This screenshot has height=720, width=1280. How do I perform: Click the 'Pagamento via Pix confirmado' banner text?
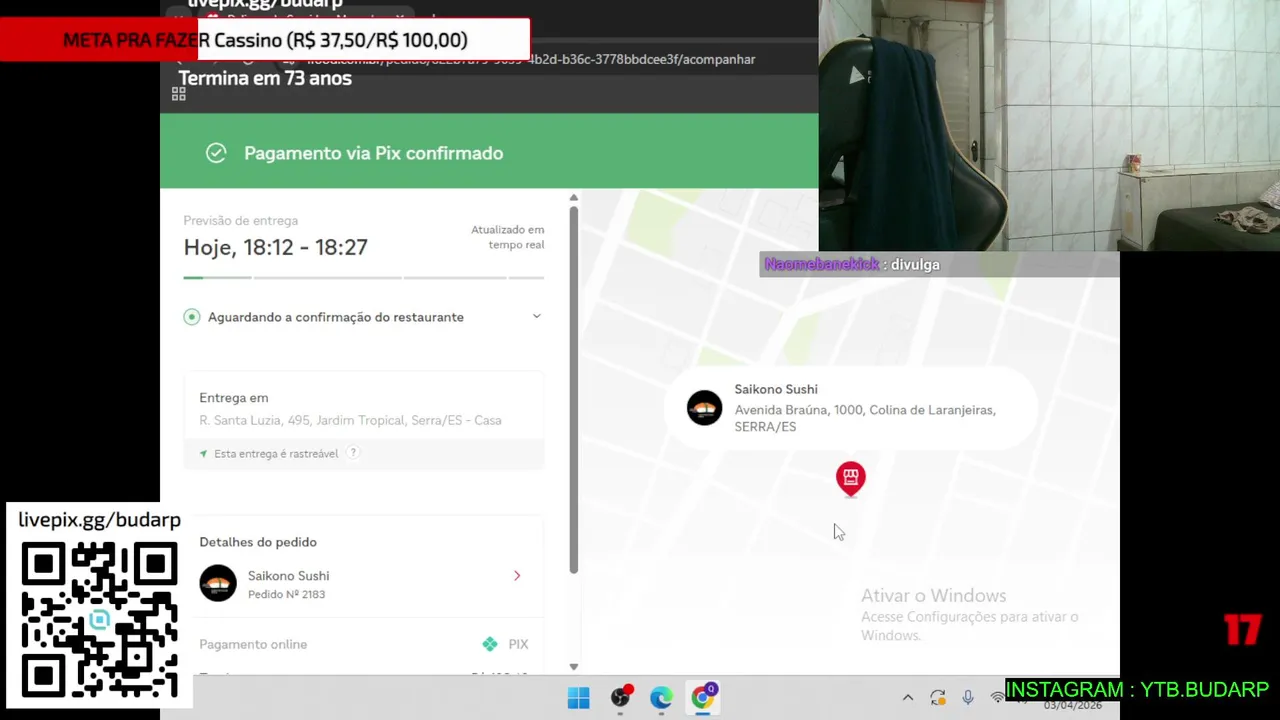coord(373,153)
